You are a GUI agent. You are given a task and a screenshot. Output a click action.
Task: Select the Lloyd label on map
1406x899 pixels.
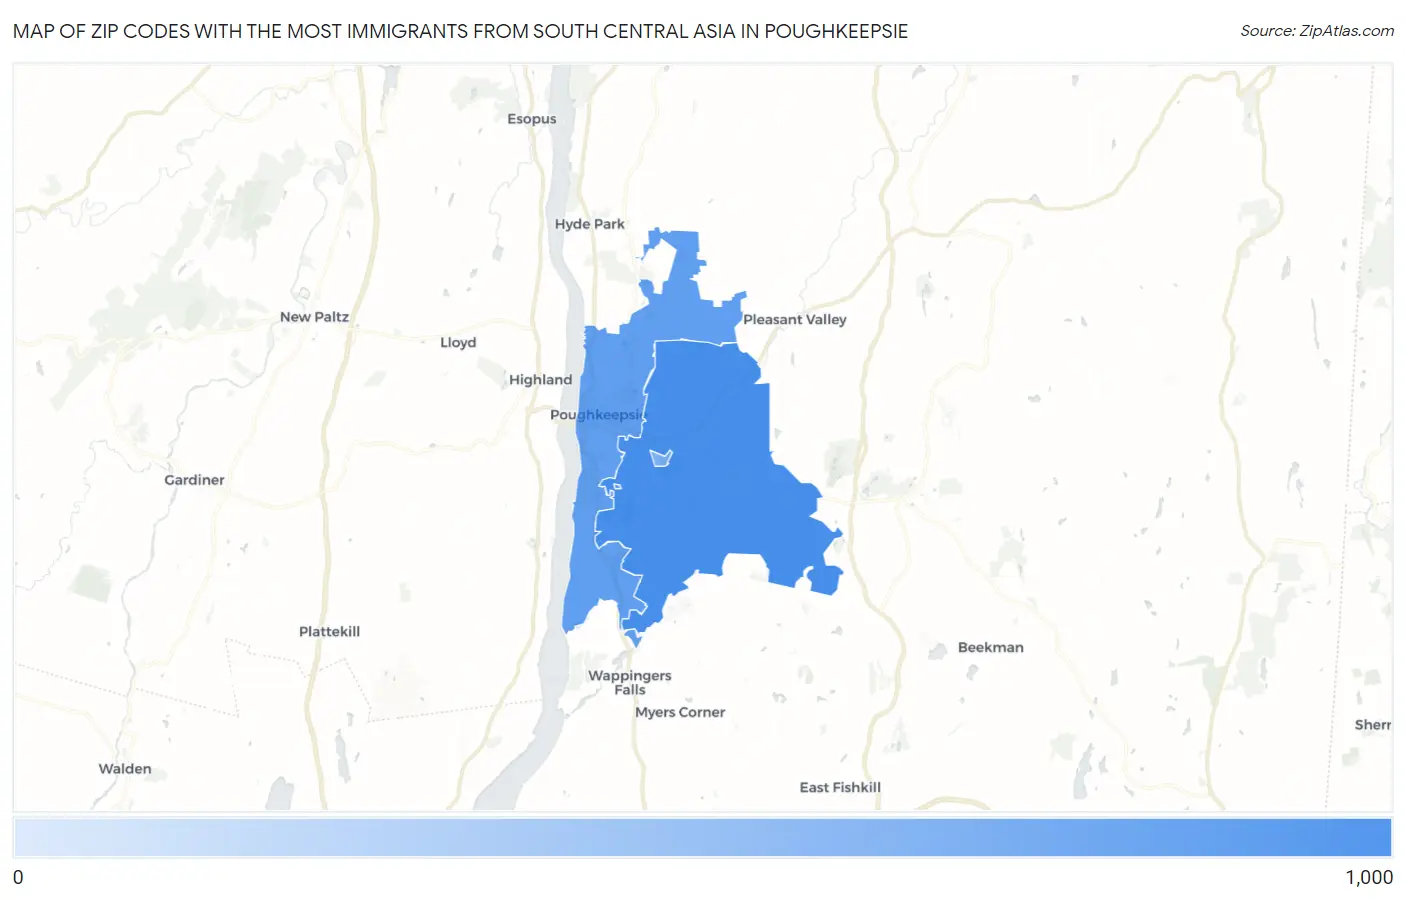tap(458, 343)
